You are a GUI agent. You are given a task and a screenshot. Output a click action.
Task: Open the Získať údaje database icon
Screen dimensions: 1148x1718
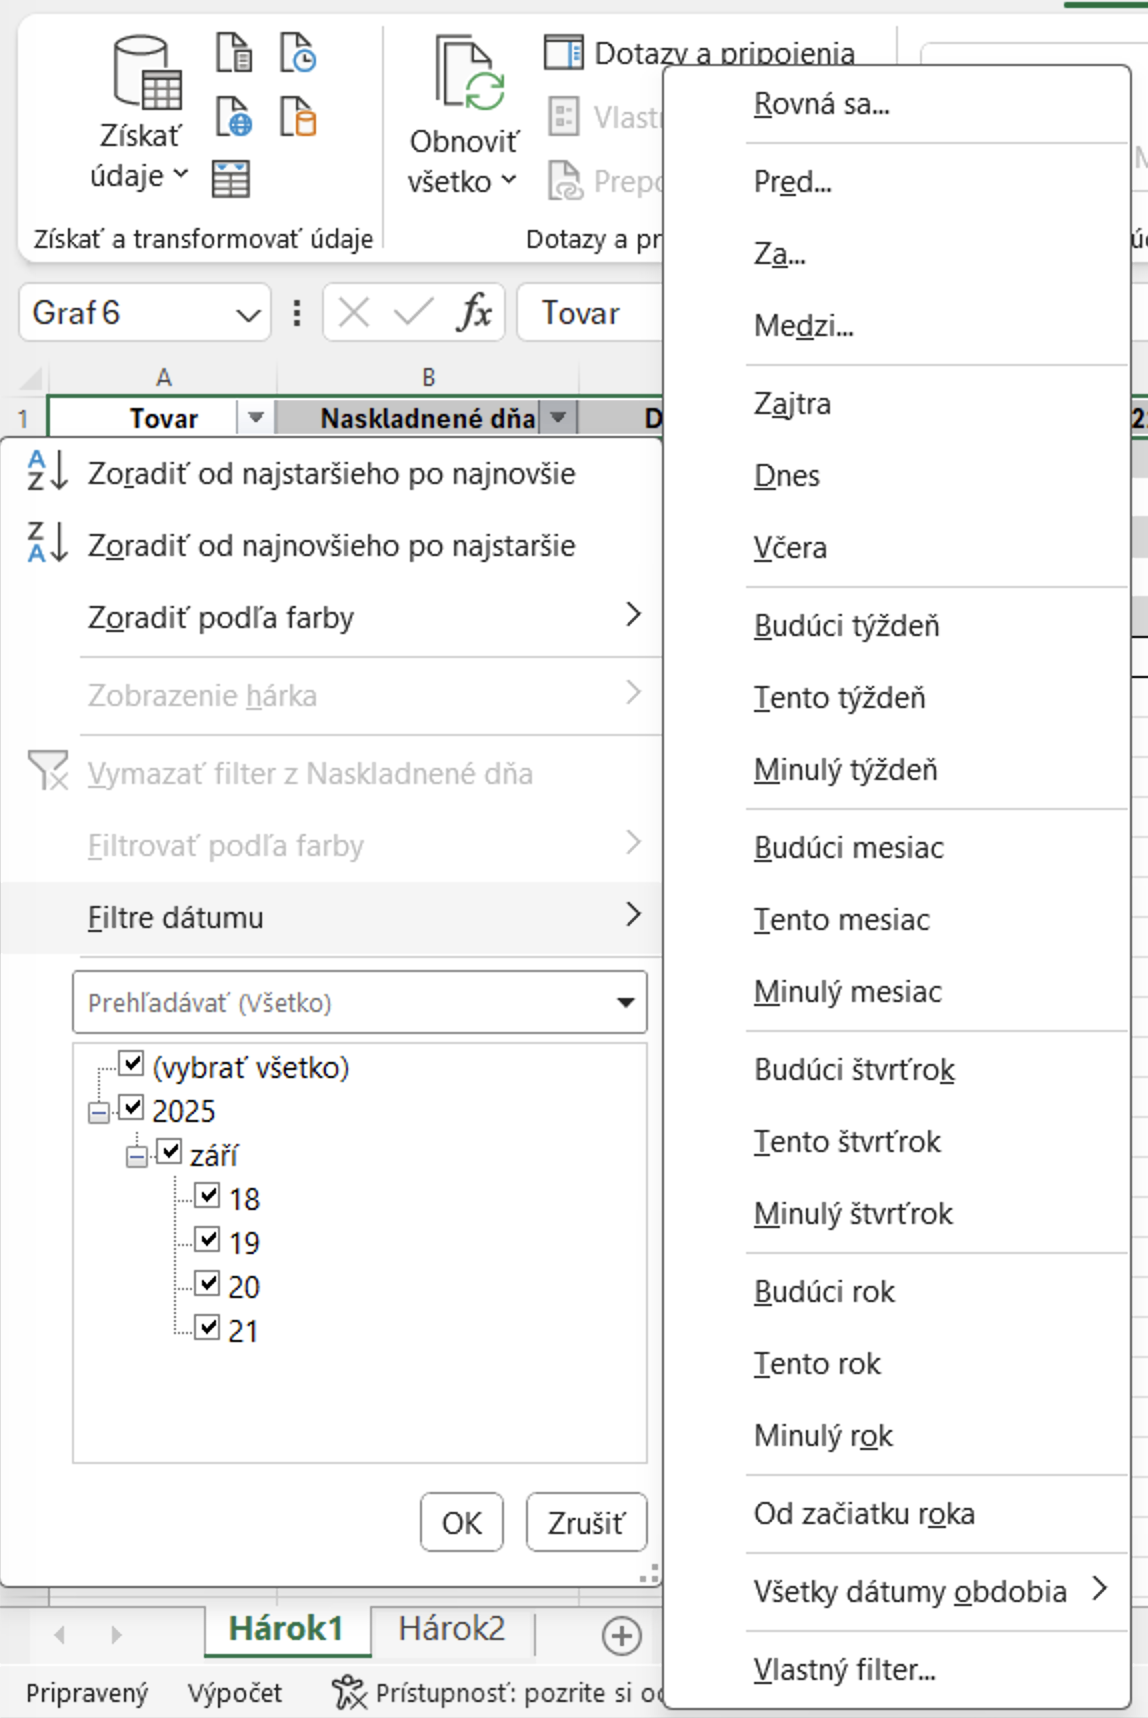(146, 74)
